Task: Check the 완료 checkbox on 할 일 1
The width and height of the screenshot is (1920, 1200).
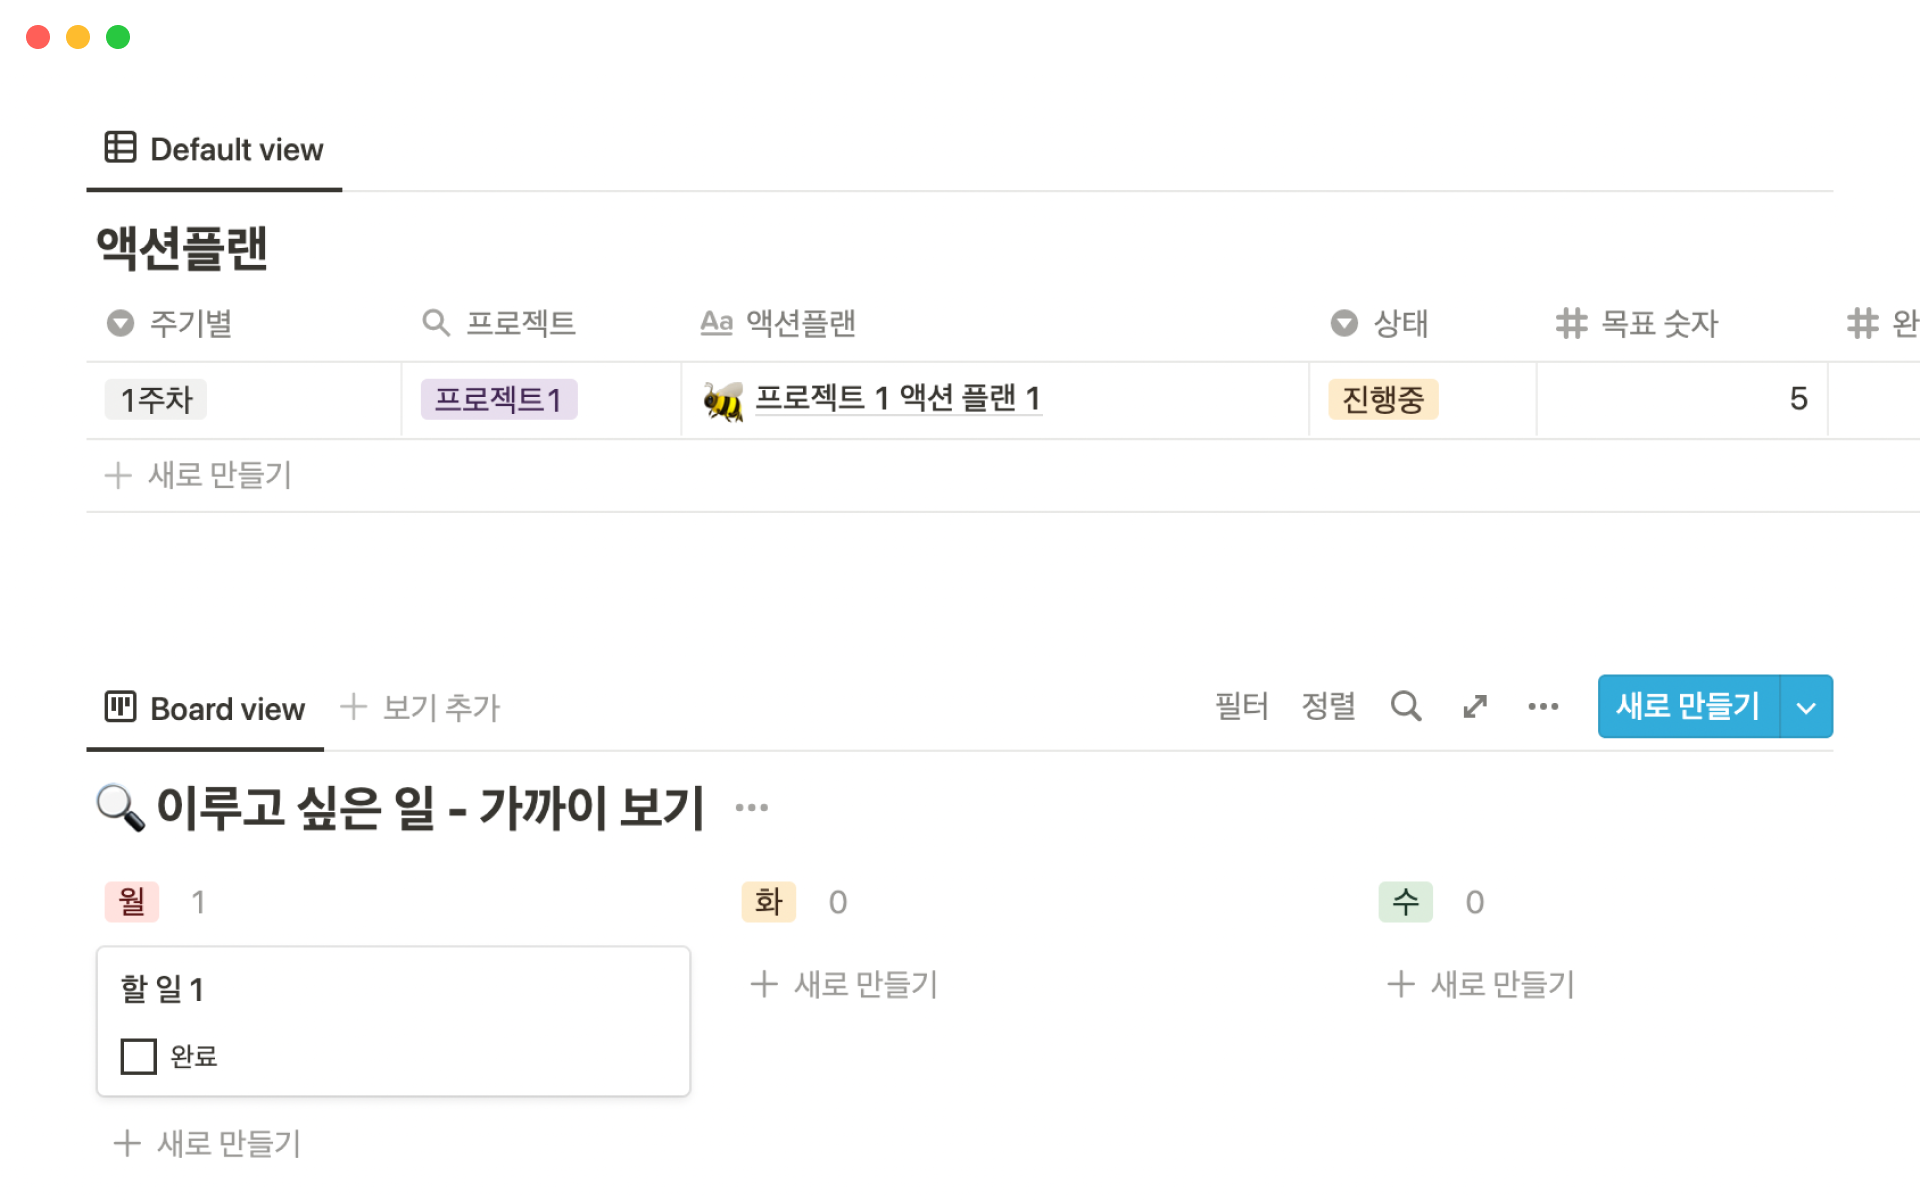Action: [138, 1056]
